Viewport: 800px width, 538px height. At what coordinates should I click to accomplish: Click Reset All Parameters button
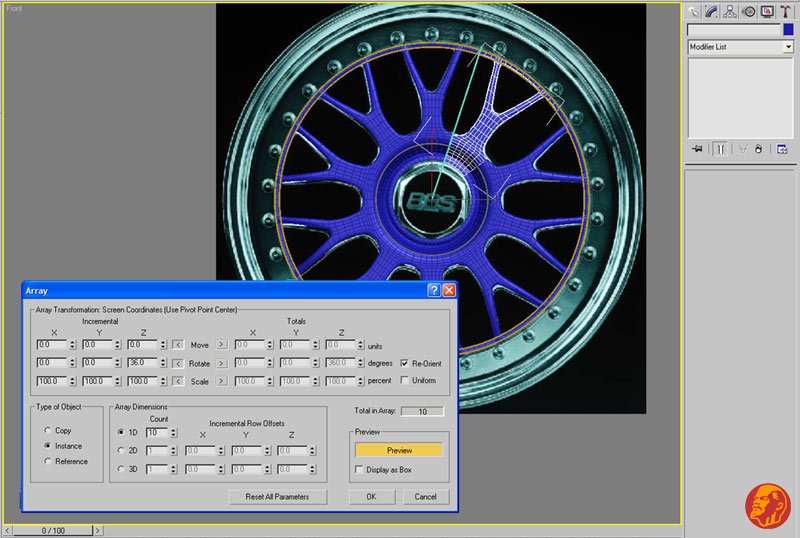click(x=277, y=497)
